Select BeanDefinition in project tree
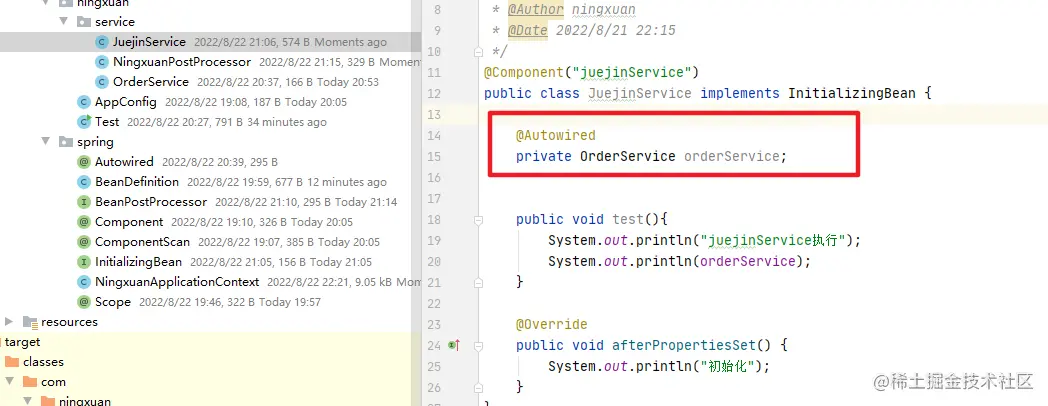1048x406 pixels. tap(211, 182)
